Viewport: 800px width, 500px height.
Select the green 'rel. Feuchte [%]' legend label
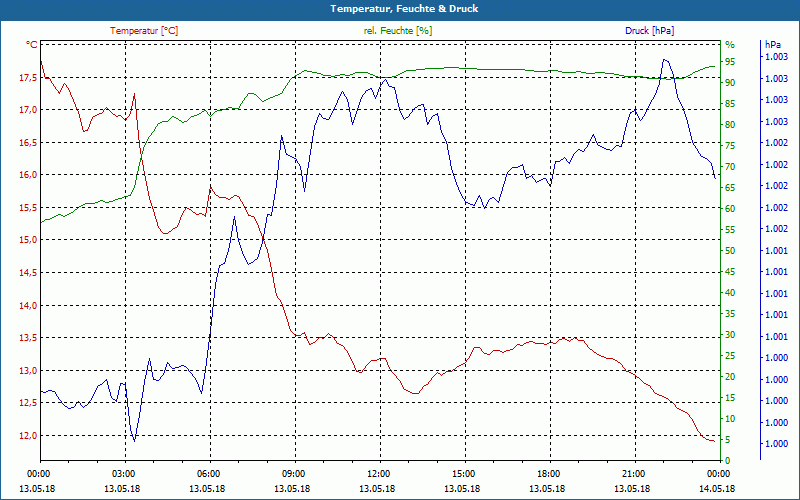click(397, 31)
